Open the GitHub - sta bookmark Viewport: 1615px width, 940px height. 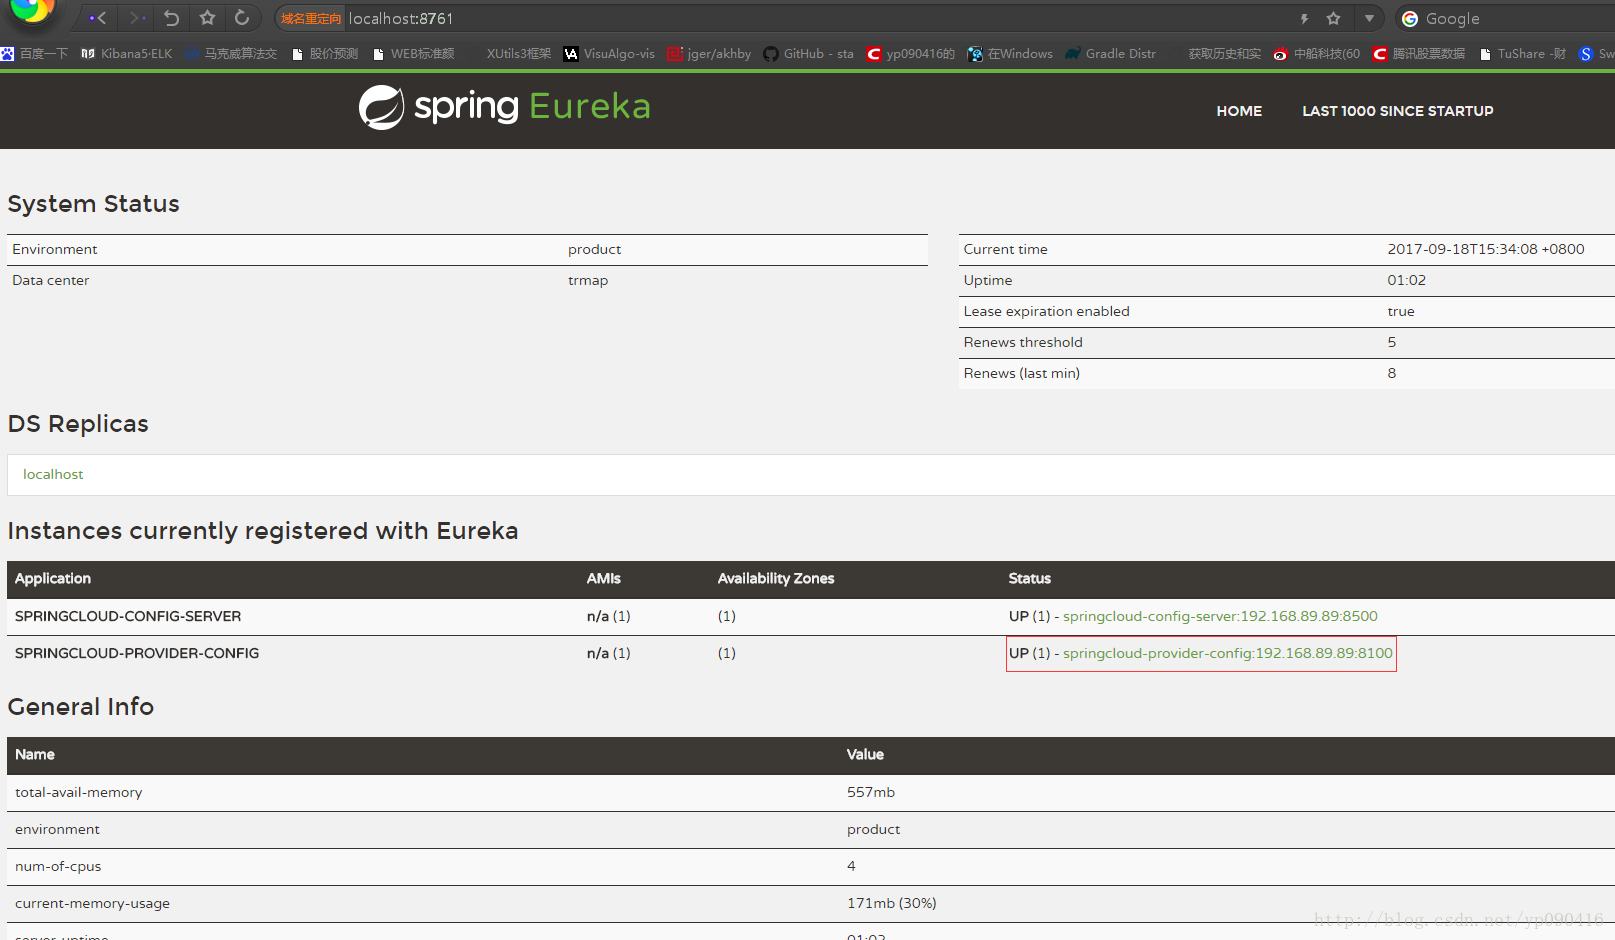click(808, 54)
